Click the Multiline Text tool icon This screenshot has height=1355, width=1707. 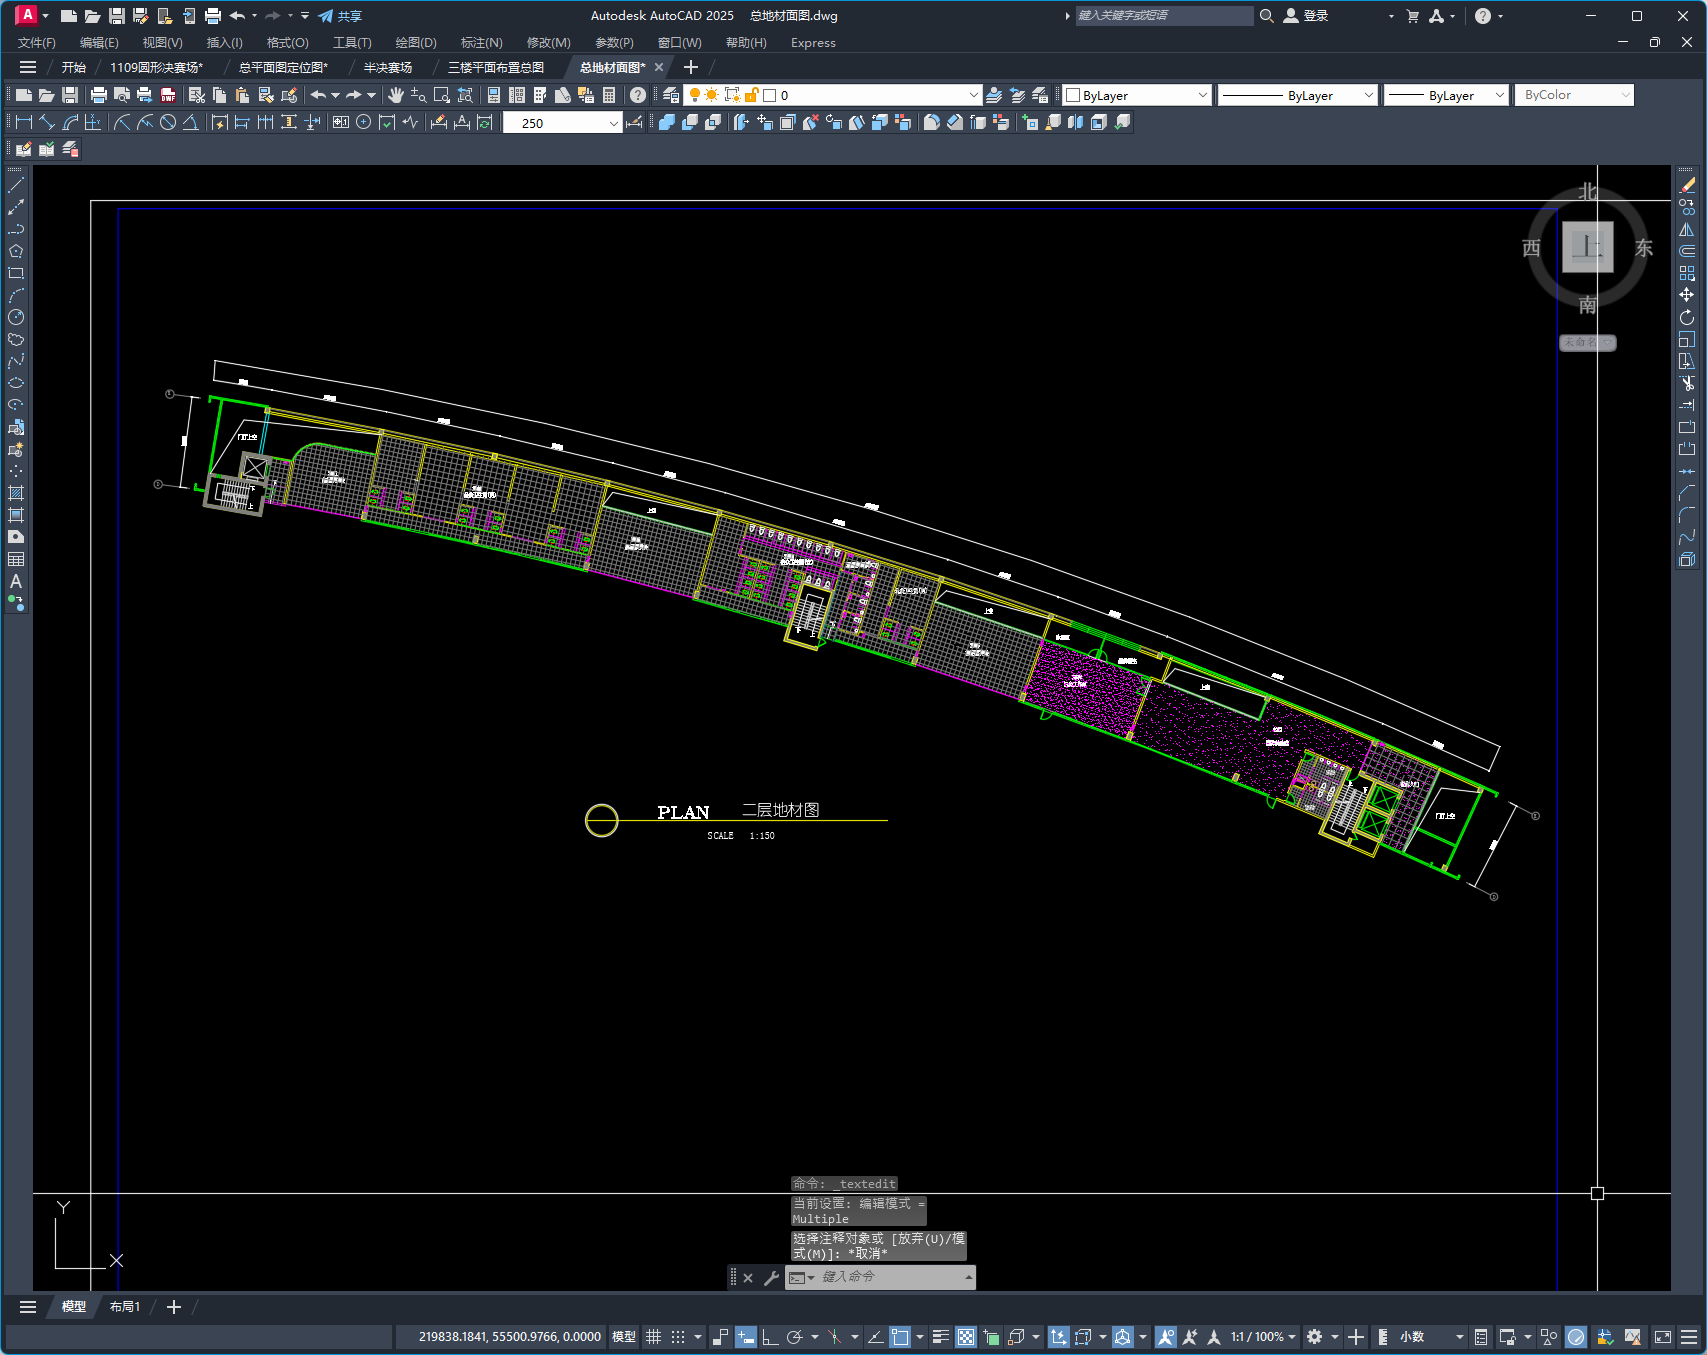tap(16, 581)
